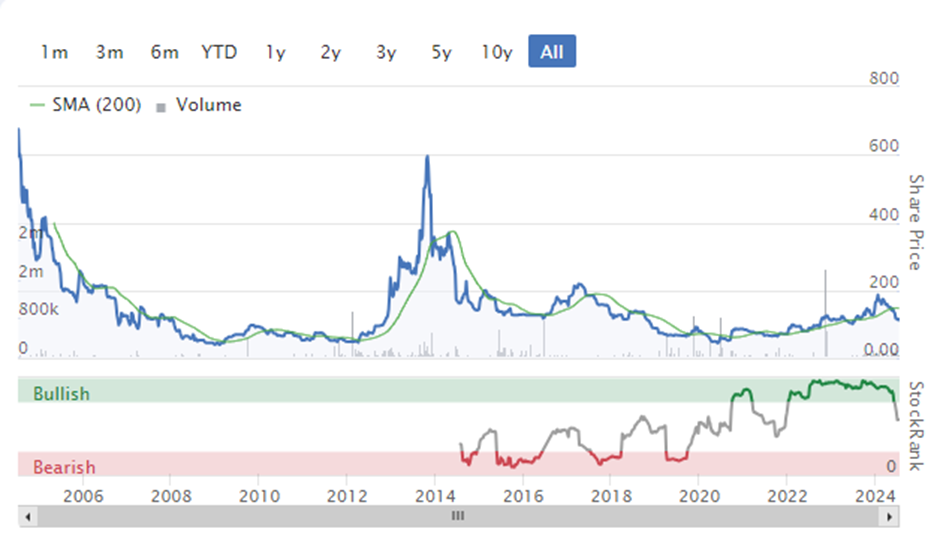Switch chart to 10y range

[496, 52]
